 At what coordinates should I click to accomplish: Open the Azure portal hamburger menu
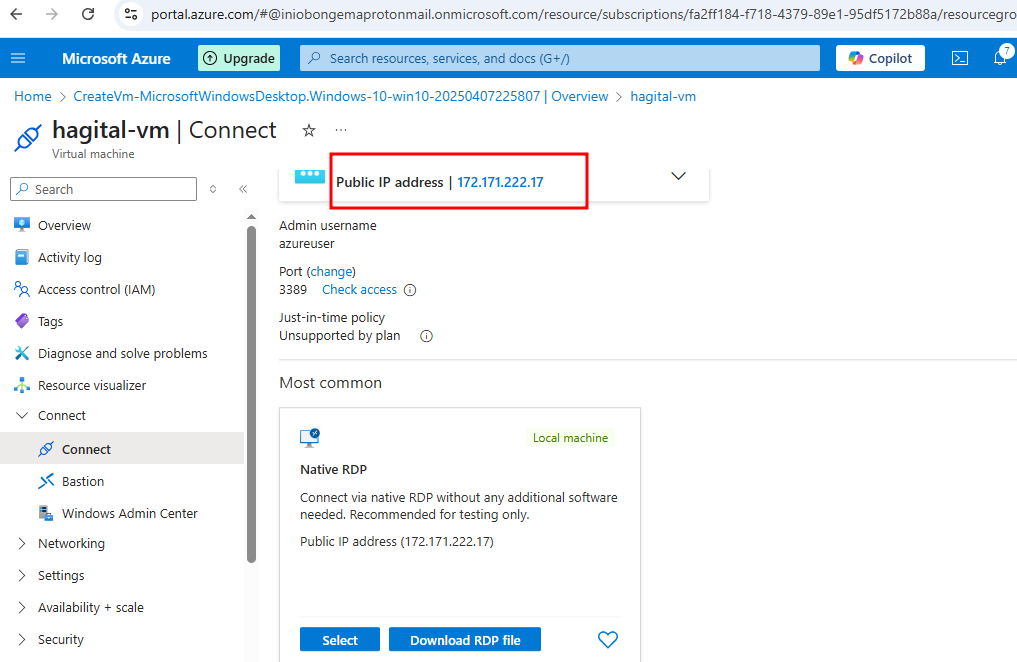[18, 58]
